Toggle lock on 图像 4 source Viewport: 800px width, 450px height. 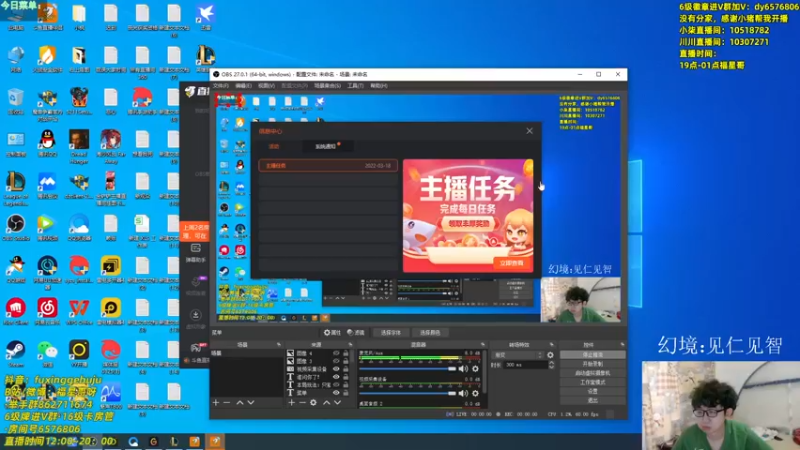coord(346,353)
